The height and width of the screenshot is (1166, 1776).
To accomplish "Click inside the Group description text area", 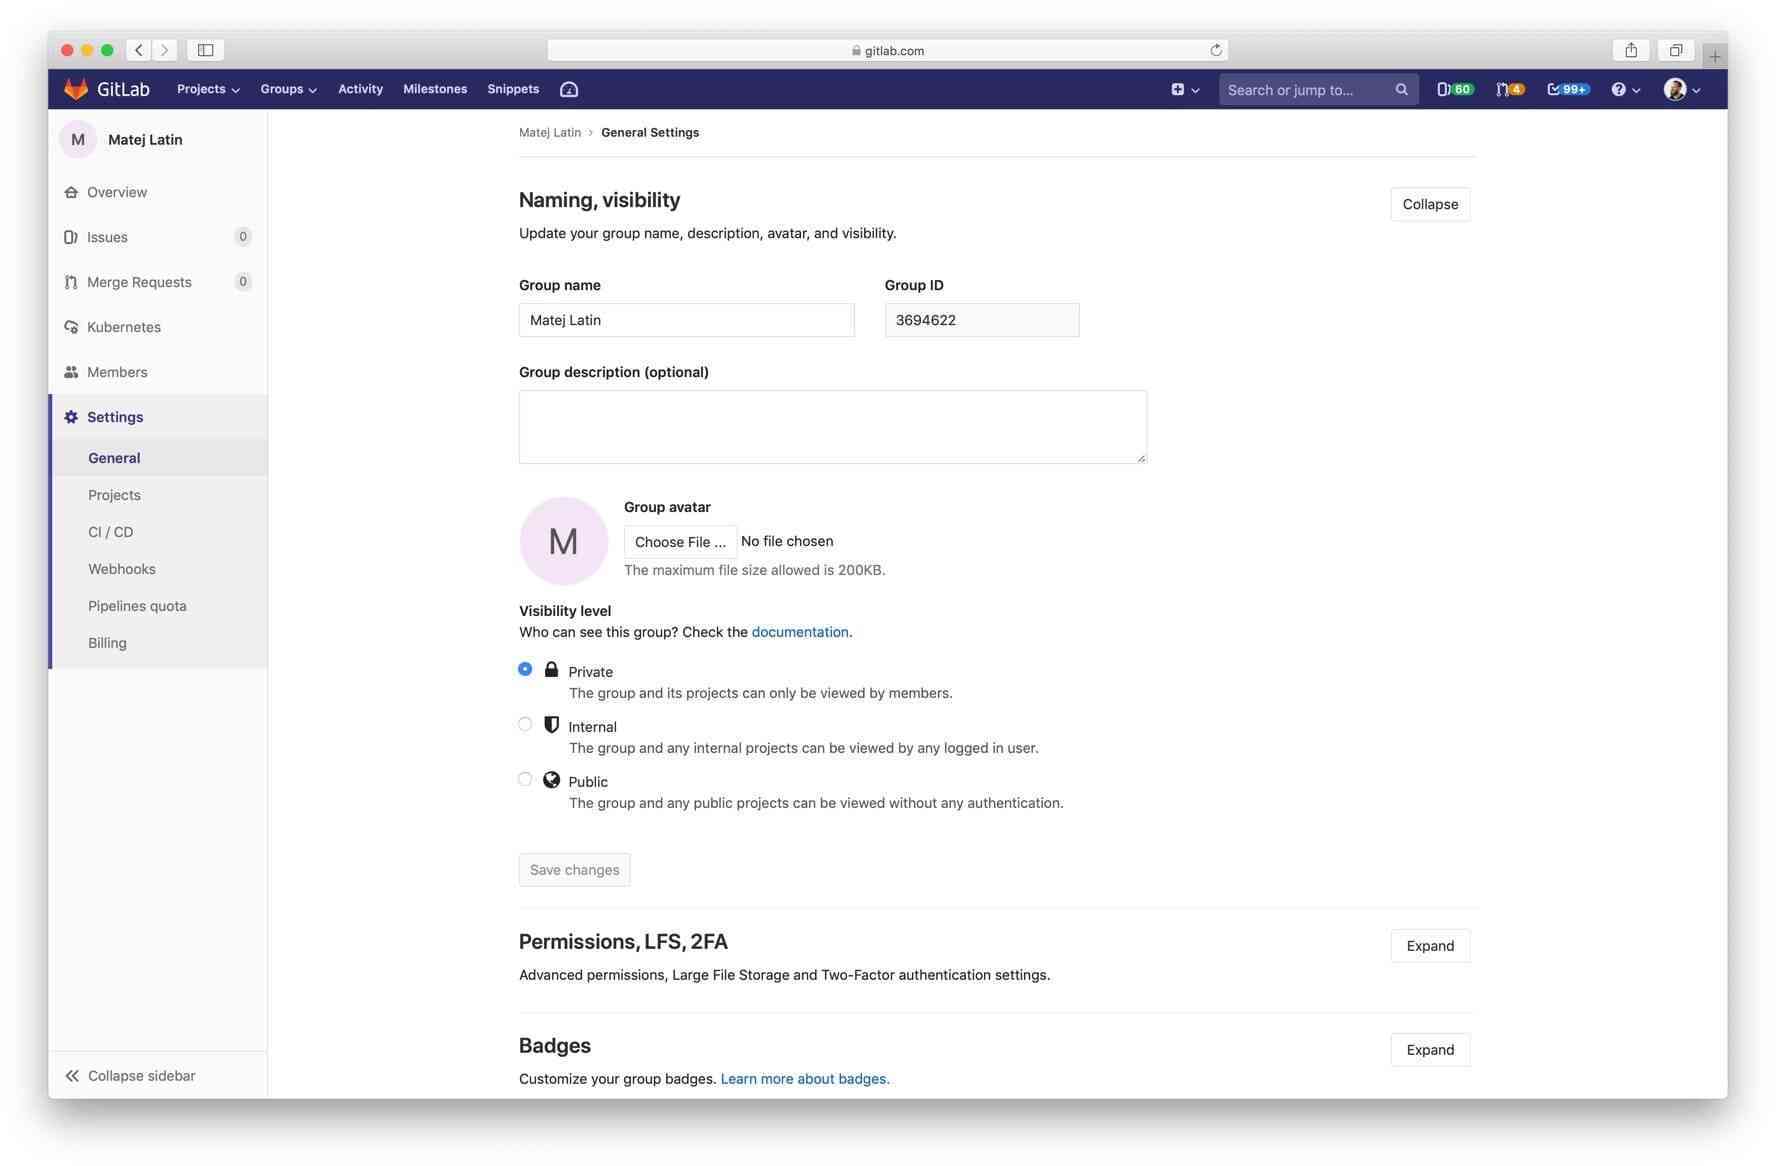I will point(832,426).
